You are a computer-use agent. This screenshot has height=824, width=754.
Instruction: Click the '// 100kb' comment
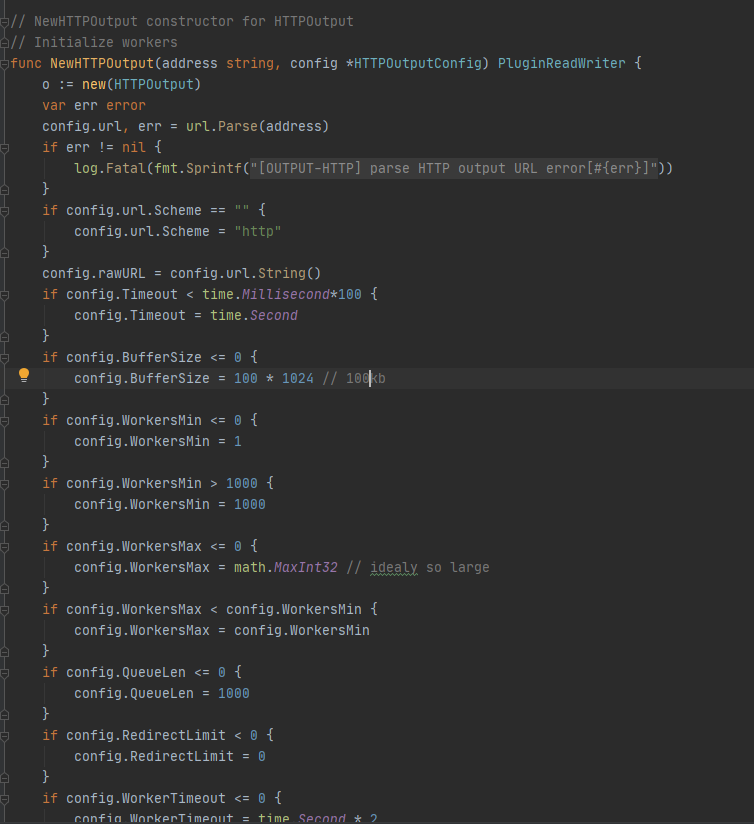click(354, 379)
